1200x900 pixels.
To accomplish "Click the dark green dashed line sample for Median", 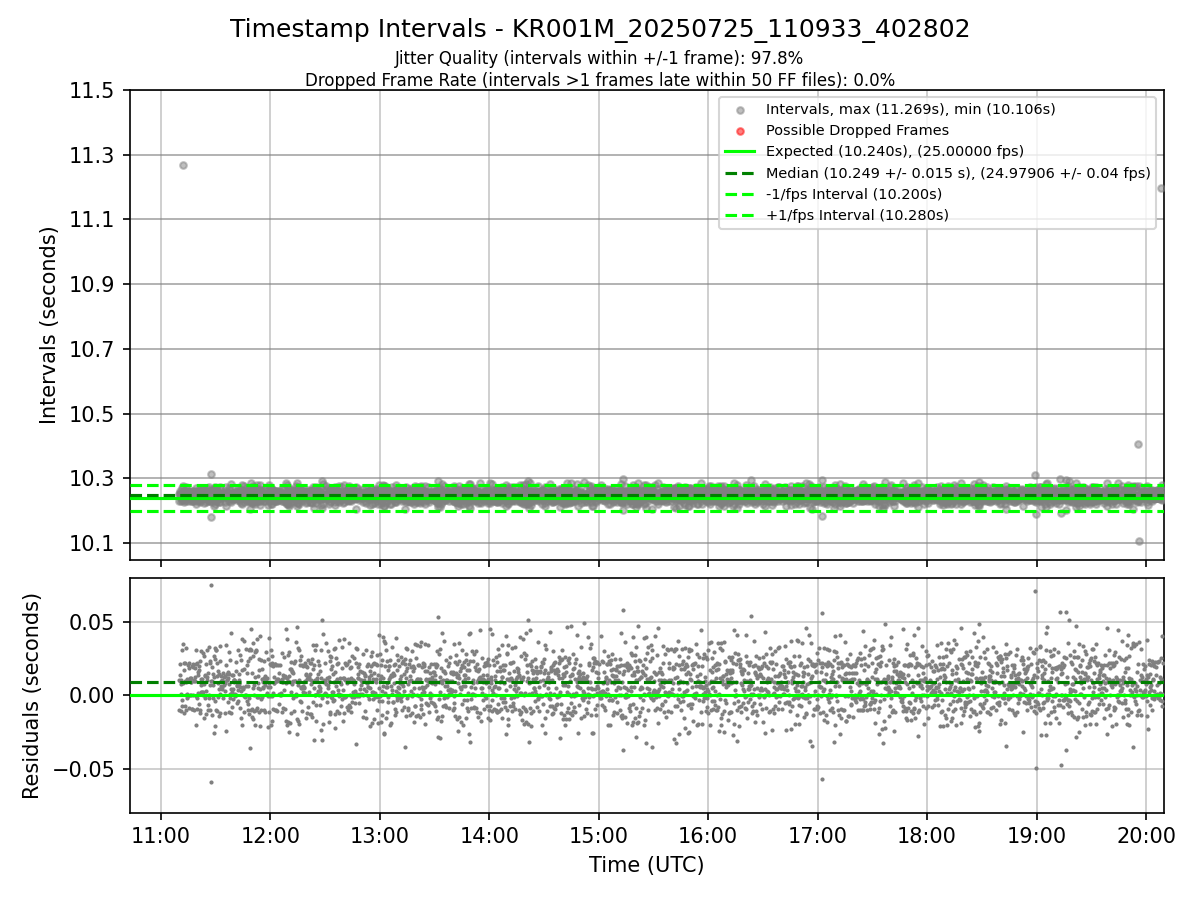I will coord(740,173).
